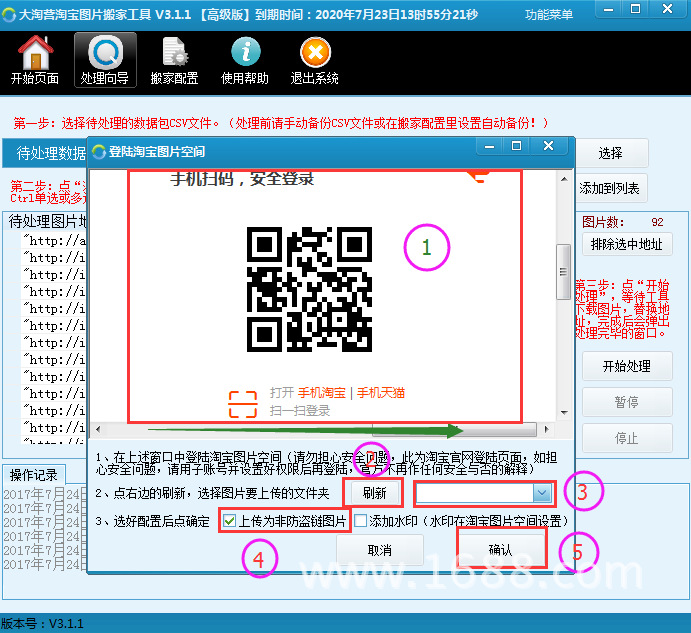Click the vertical scrollbar thumb in login pane
Screen dimensions: 691x633
click(563, 272)
